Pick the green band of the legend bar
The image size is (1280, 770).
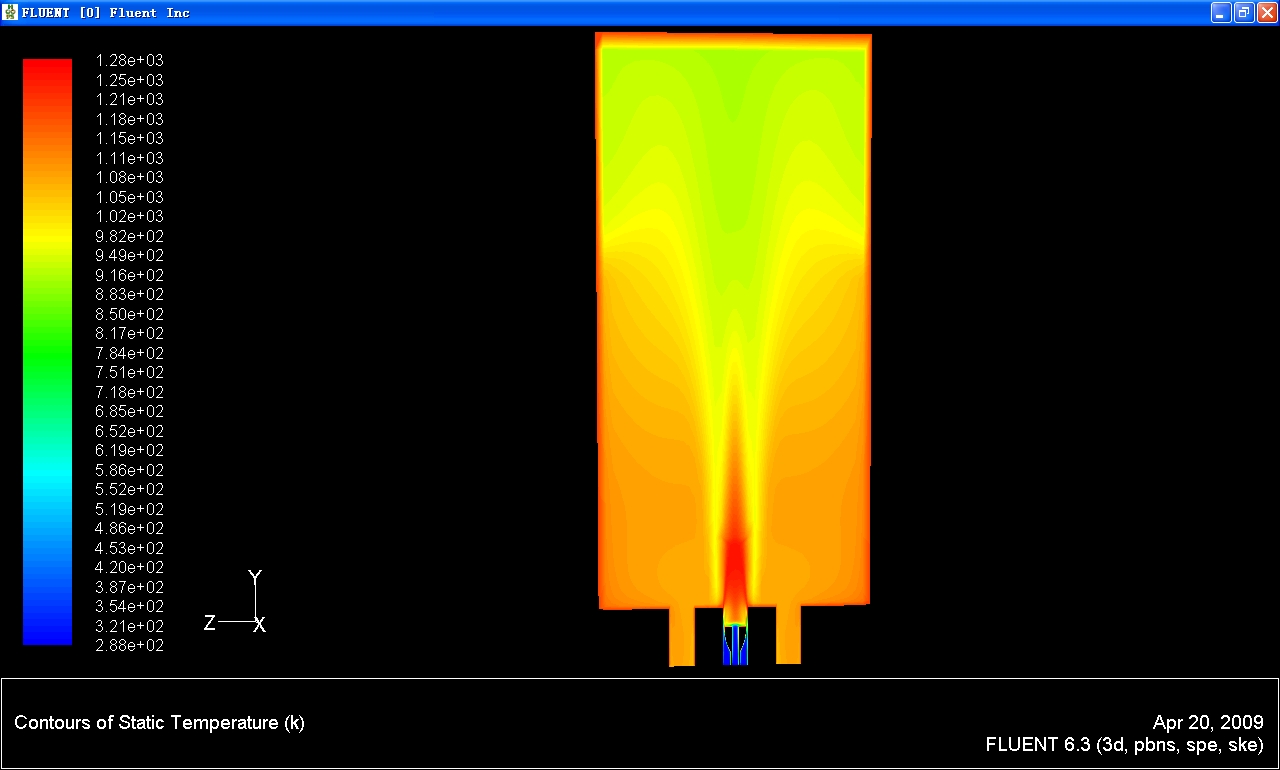click(47, 340)
